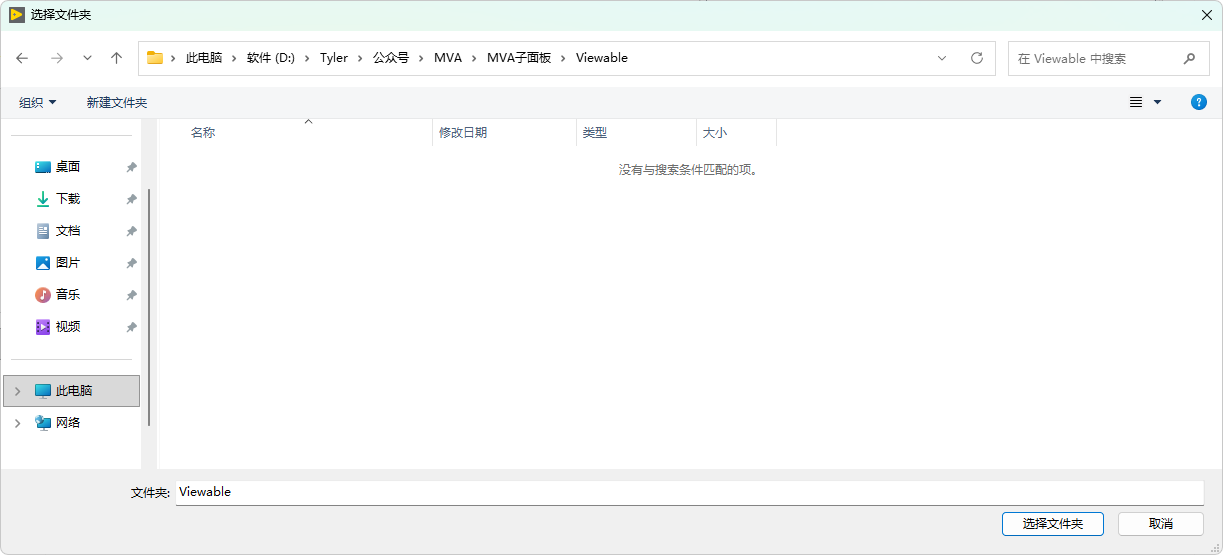Open the more view options dropdown arrow
1223x555 pixels.
click(1158, 102)
